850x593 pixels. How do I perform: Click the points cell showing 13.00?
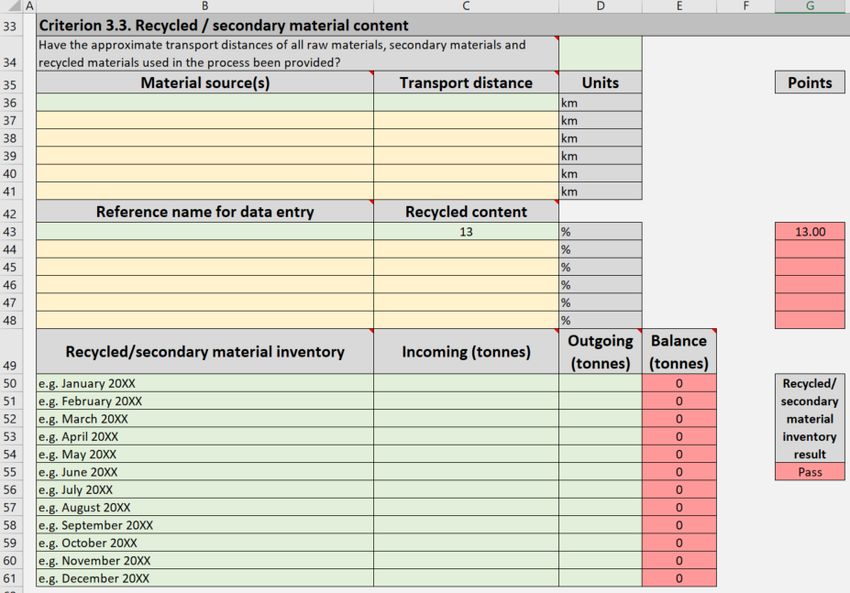(810, 231)
